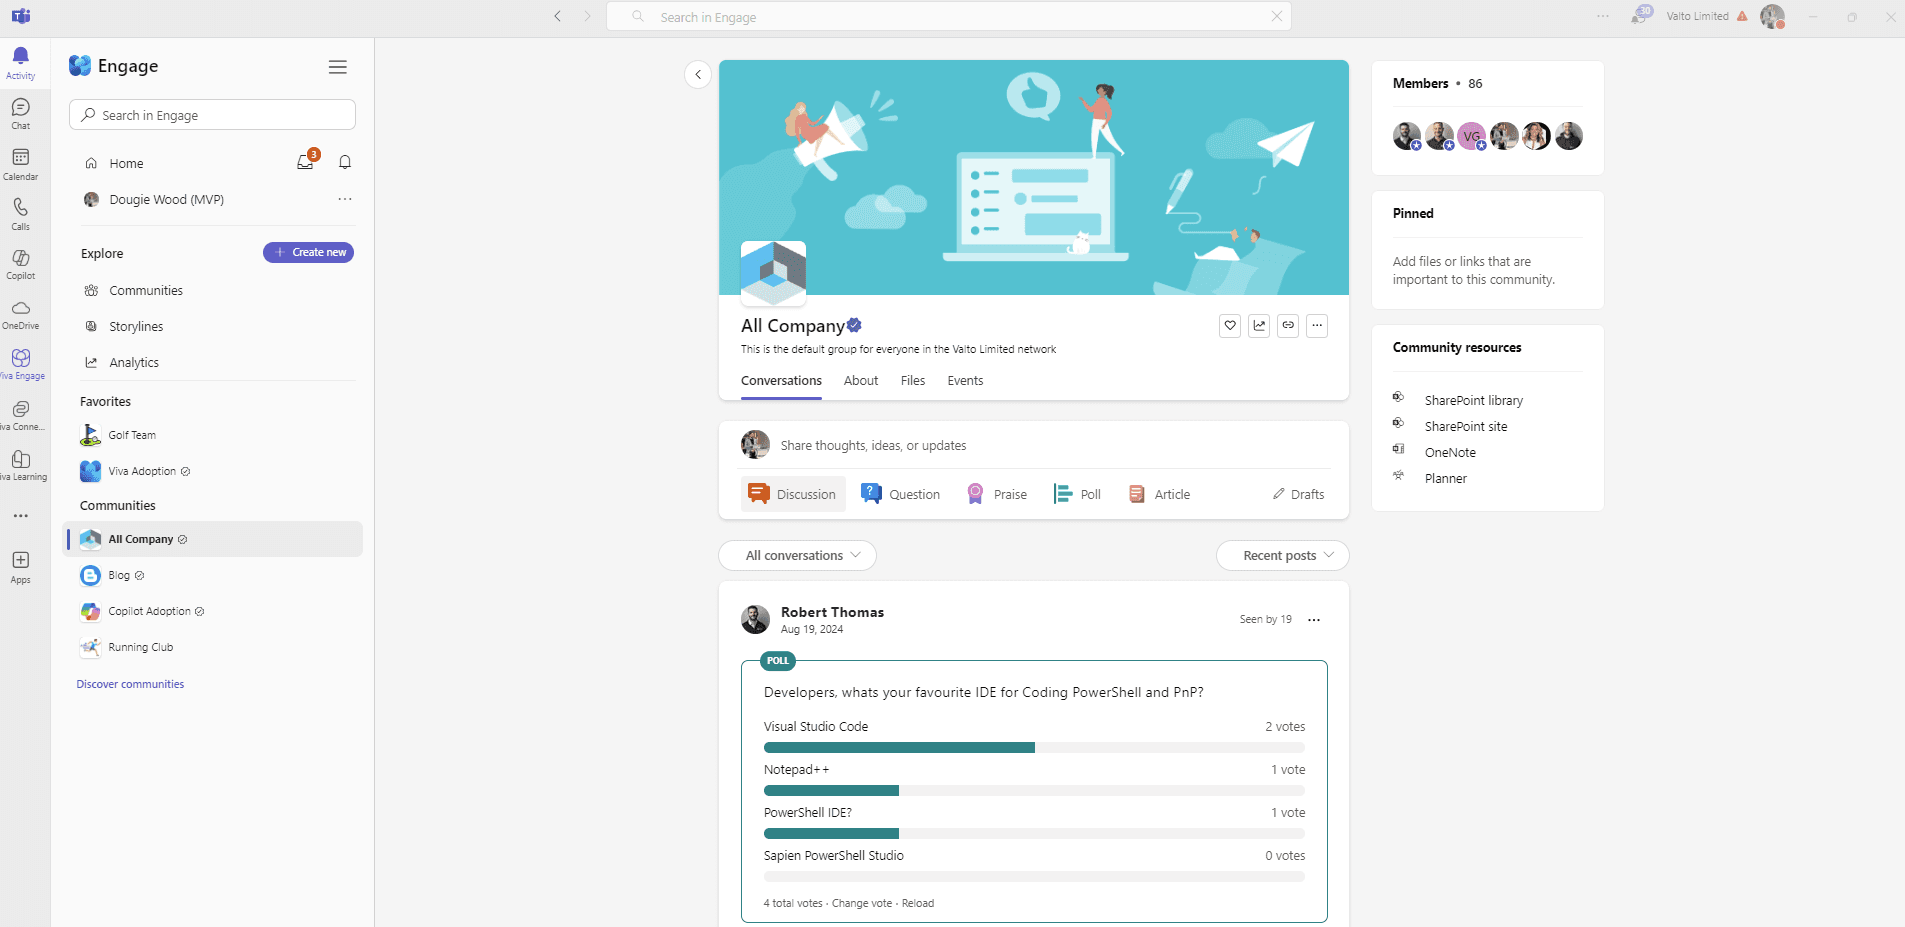This screenshot has width=1905, height=927.
Task: Start a Praise post
Action: click(997, 494)
